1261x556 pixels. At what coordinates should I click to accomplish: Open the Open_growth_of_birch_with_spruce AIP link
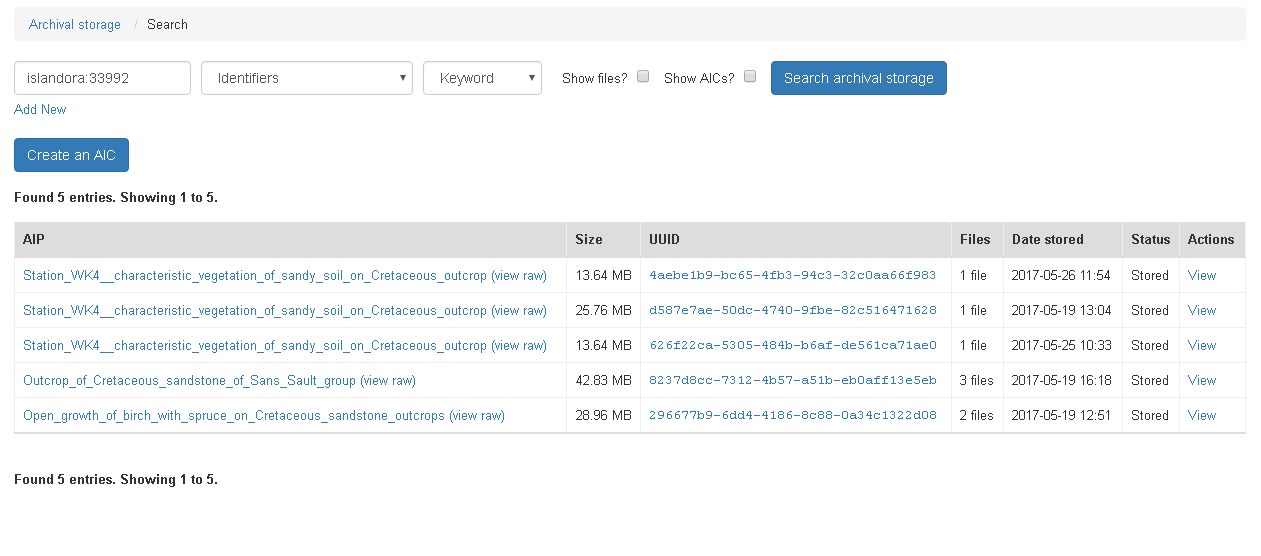click(234, 415)
